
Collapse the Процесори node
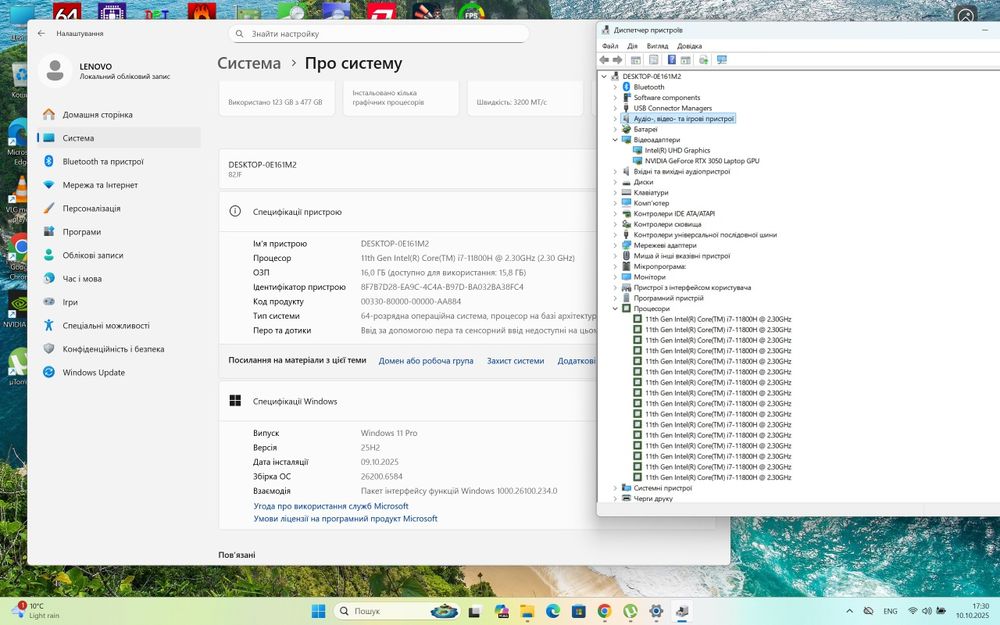[x=615, y=309]
